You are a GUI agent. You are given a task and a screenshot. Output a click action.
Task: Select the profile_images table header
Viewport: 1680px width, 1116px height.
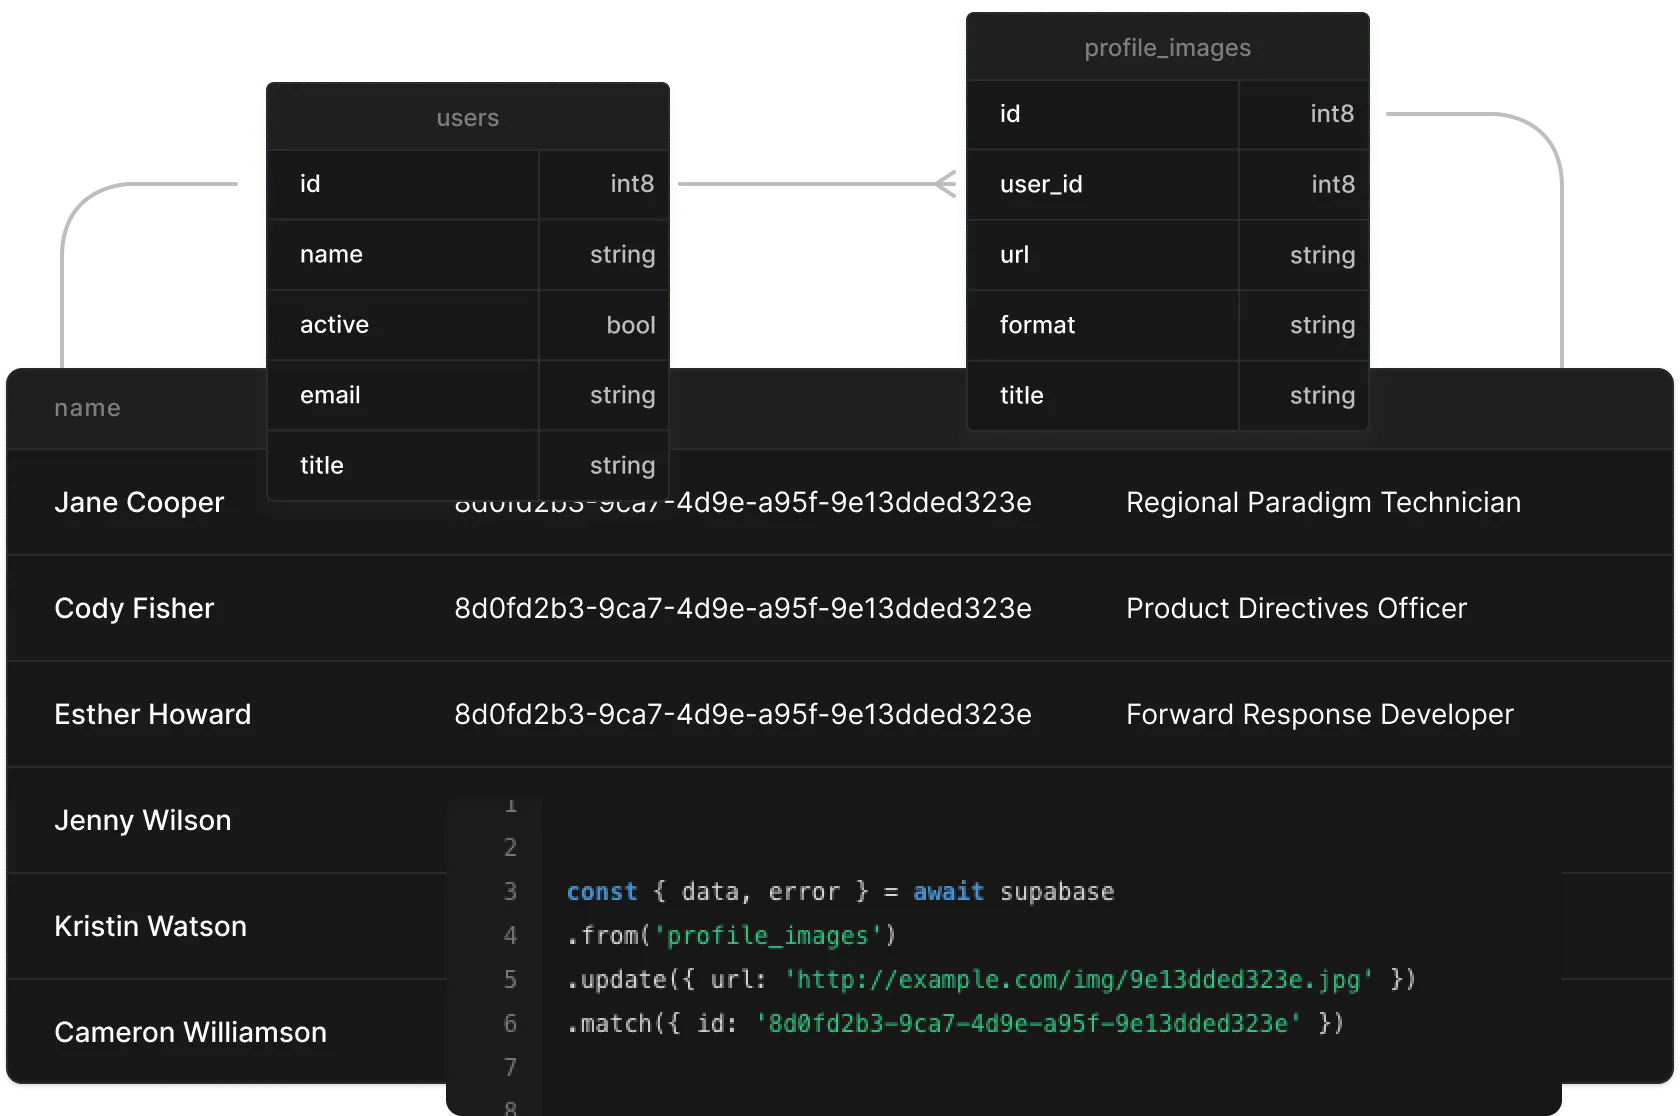click(x=1167, y=47)
